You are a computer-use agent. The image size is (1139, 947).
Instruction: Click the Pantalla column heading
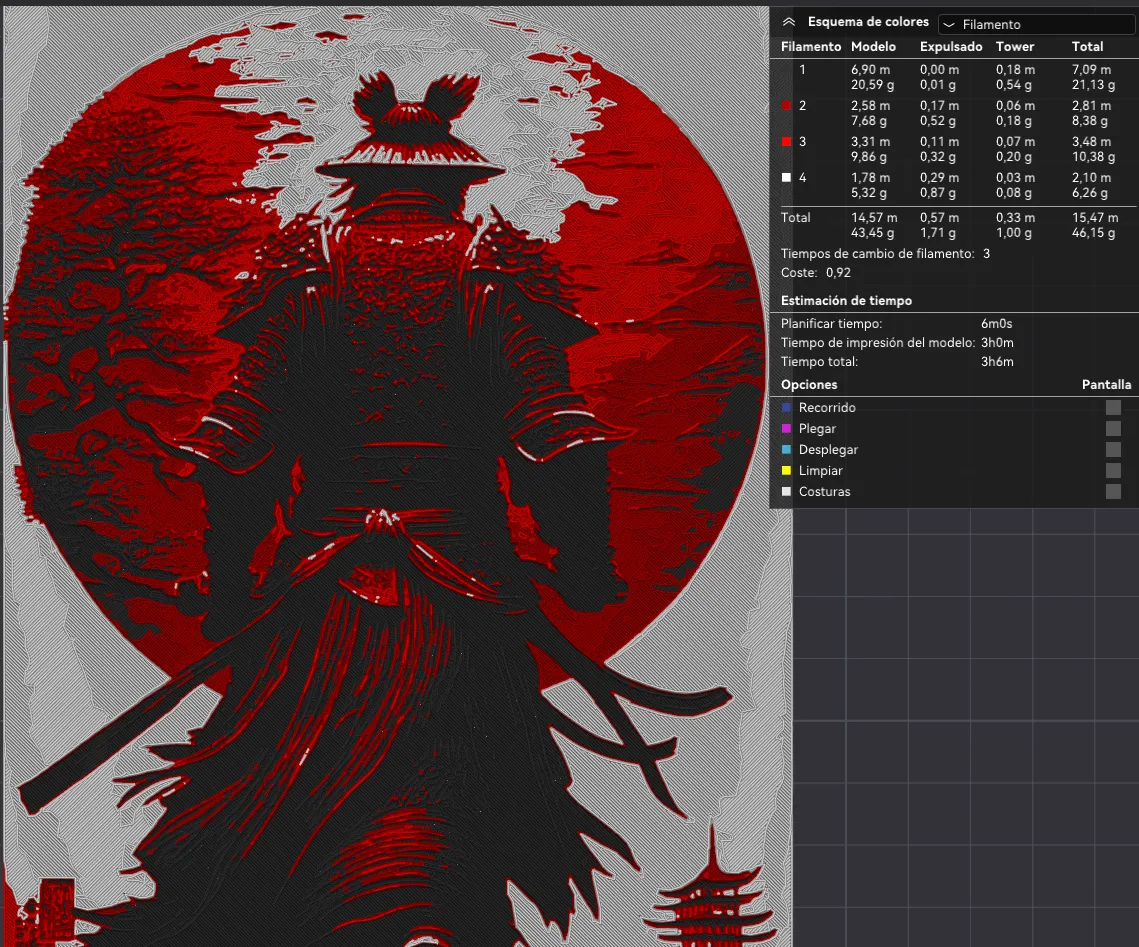click(x=1106, y=385)
